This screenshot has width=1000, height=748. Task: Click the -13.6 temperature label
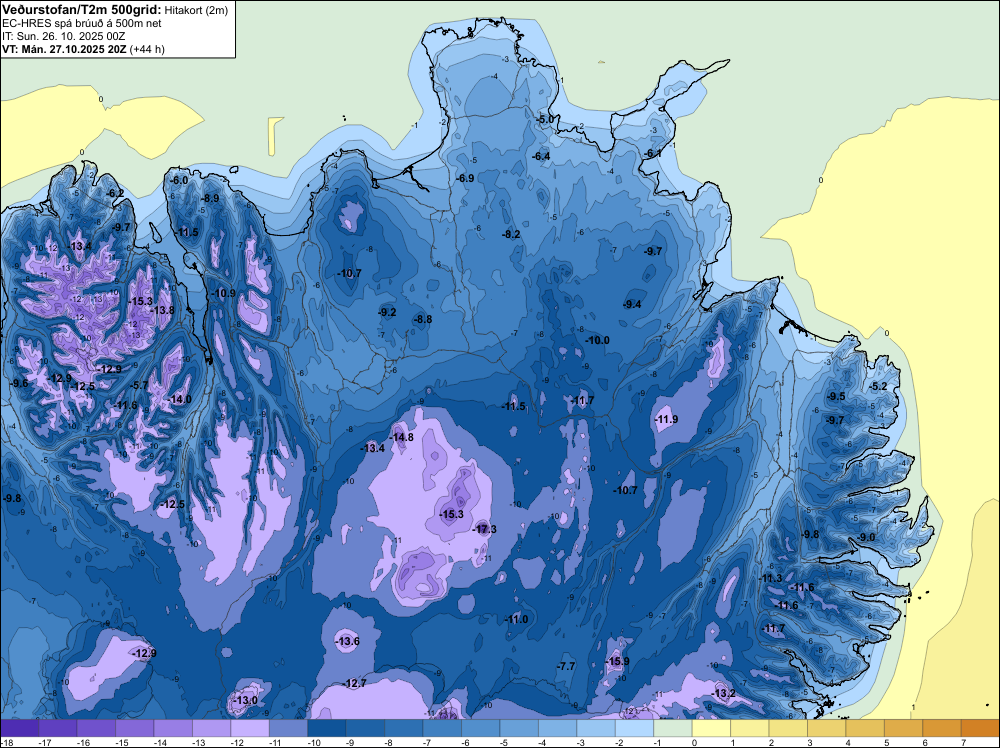point(348,642)
